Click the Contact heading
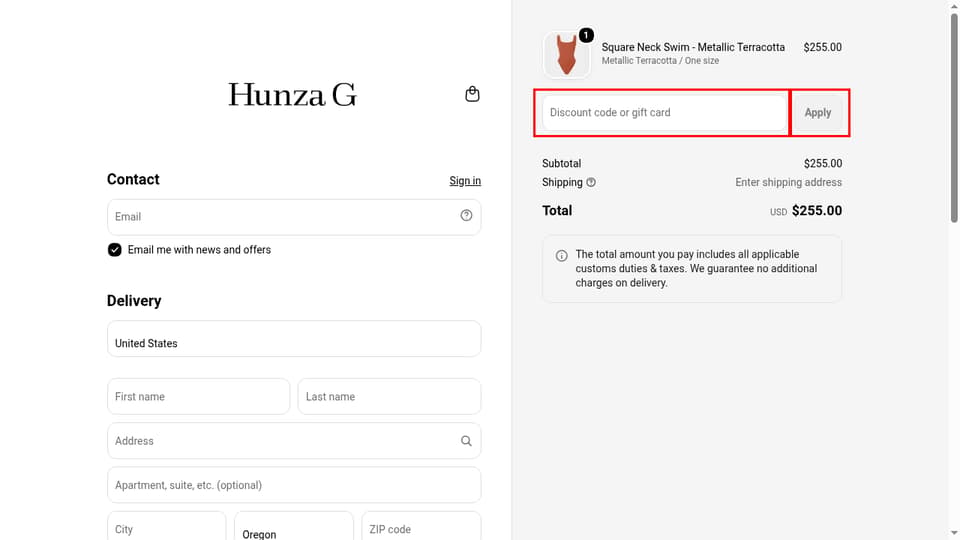The width and height of the screenshot is (960, 540). point(133,179)
